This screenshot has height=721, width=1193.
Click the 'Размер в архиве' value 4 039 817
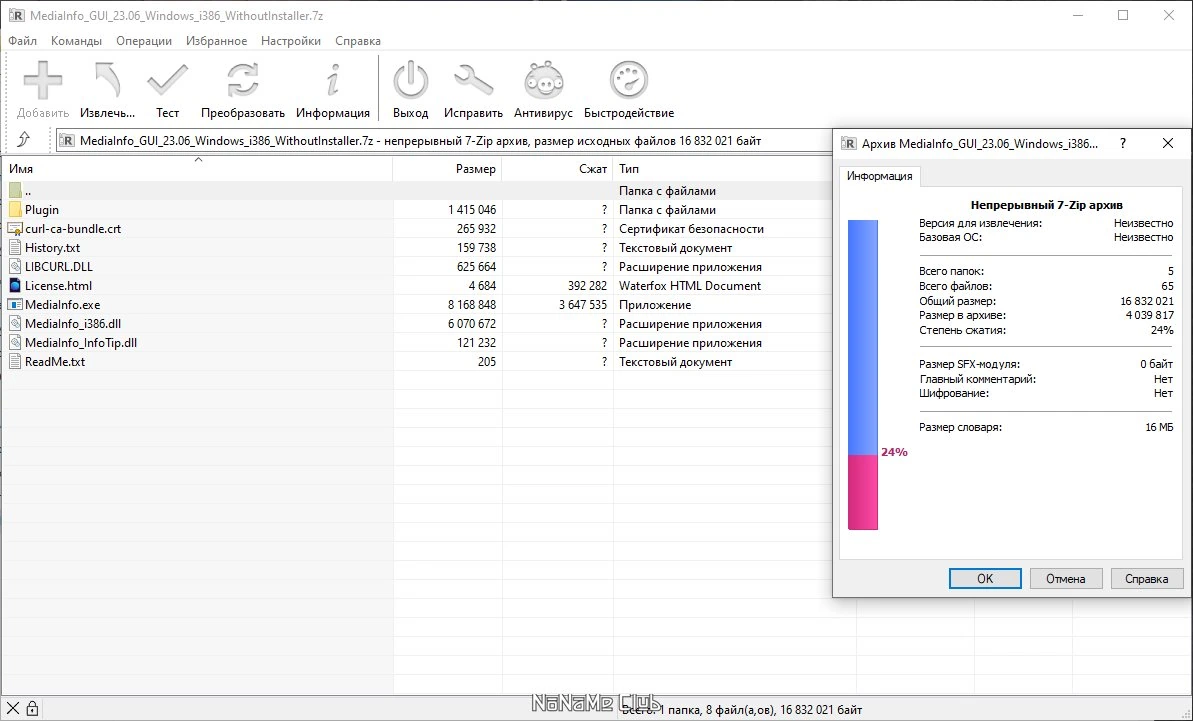pyautogui.click(x=1150, y=315)
